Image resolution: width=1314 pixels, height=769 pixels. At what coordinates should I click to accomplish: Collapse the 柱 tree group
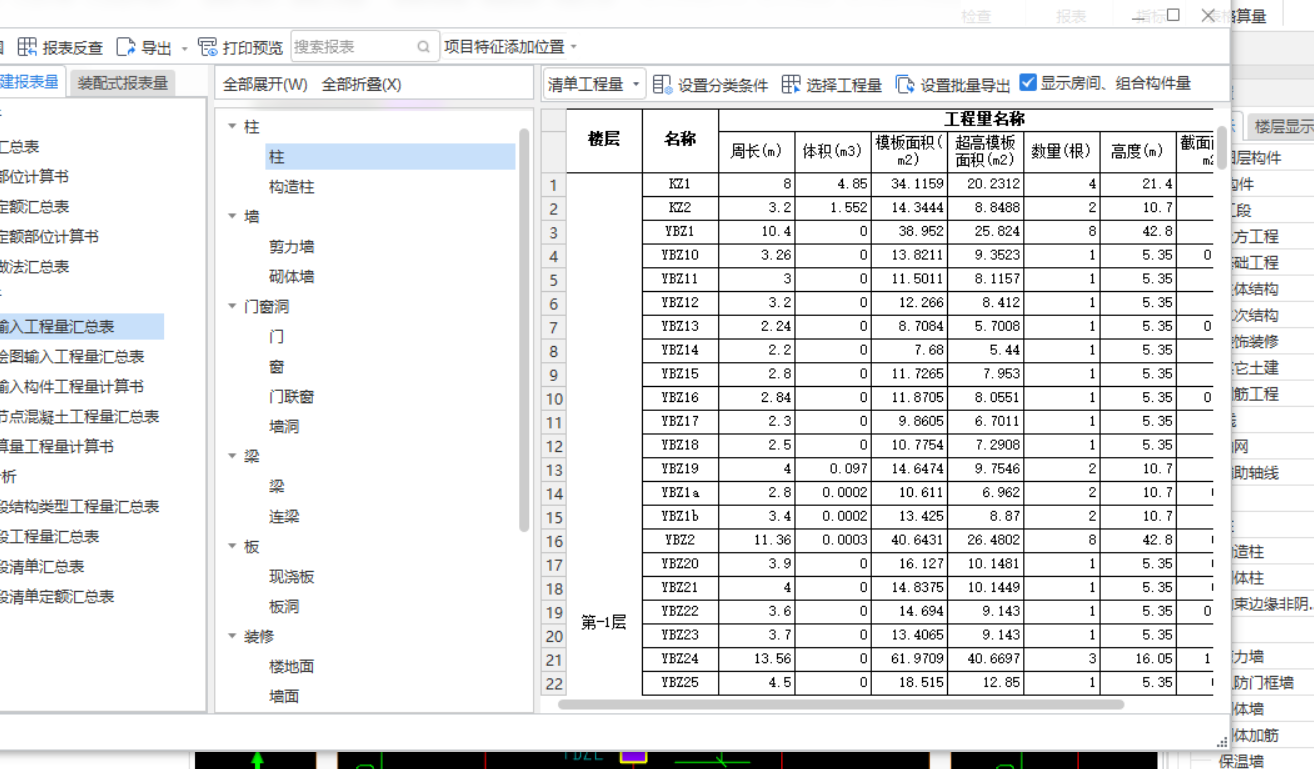pyautogui.click(x=232, y=127)
